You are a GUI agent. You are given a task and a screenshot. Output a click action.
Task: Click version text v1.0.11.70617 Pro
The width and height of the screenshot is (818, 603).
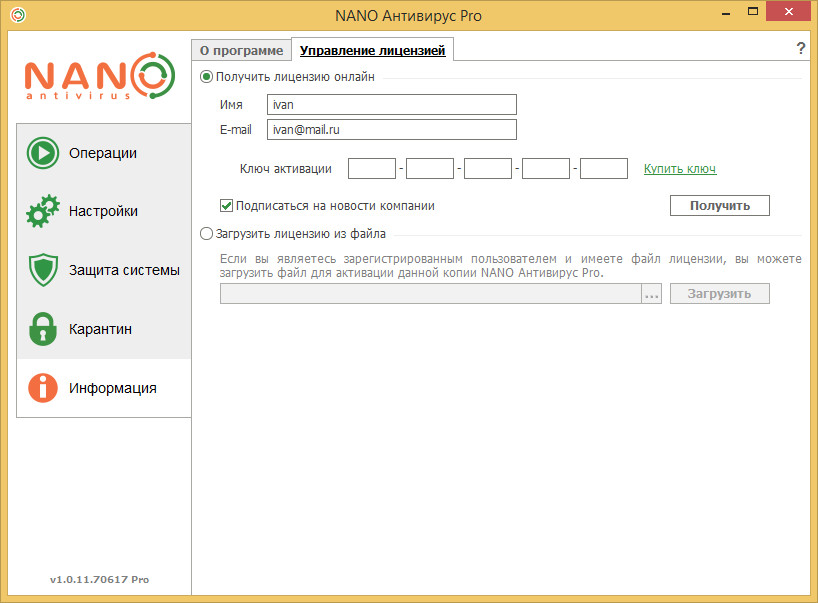tap(100, 579)
